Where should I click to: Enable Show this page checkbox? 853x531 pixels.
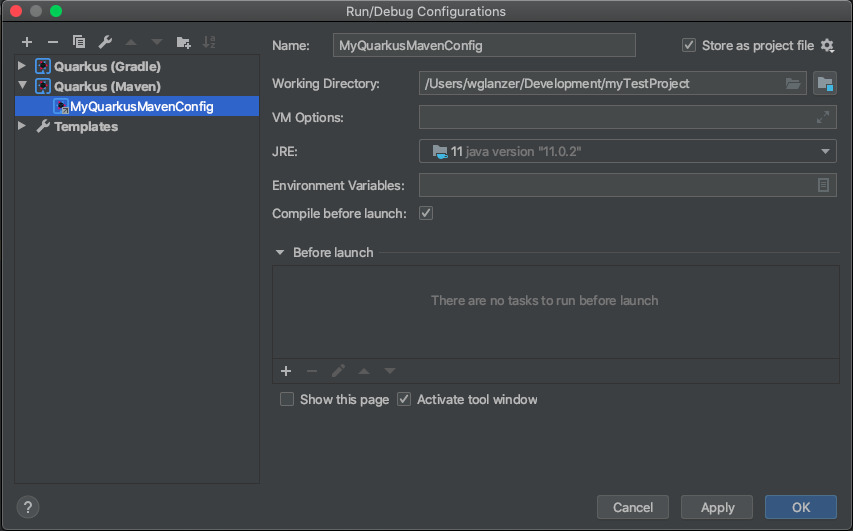[x=287, y=399]
